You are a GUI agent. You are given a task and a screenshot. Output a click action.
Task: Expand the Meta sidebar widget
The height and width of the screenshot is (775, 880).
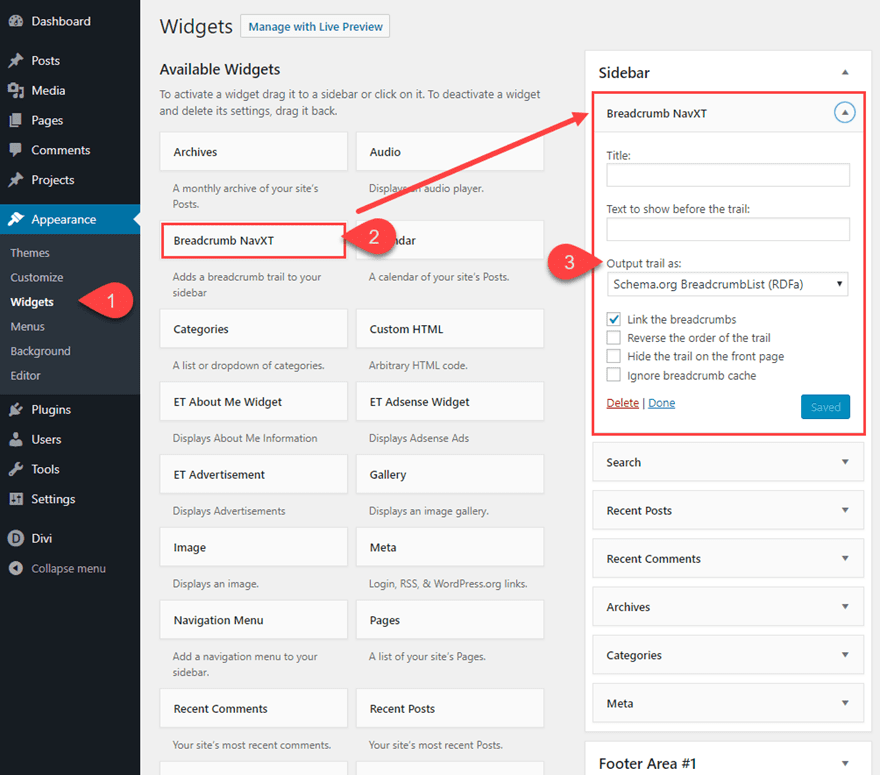coord(845,703)
